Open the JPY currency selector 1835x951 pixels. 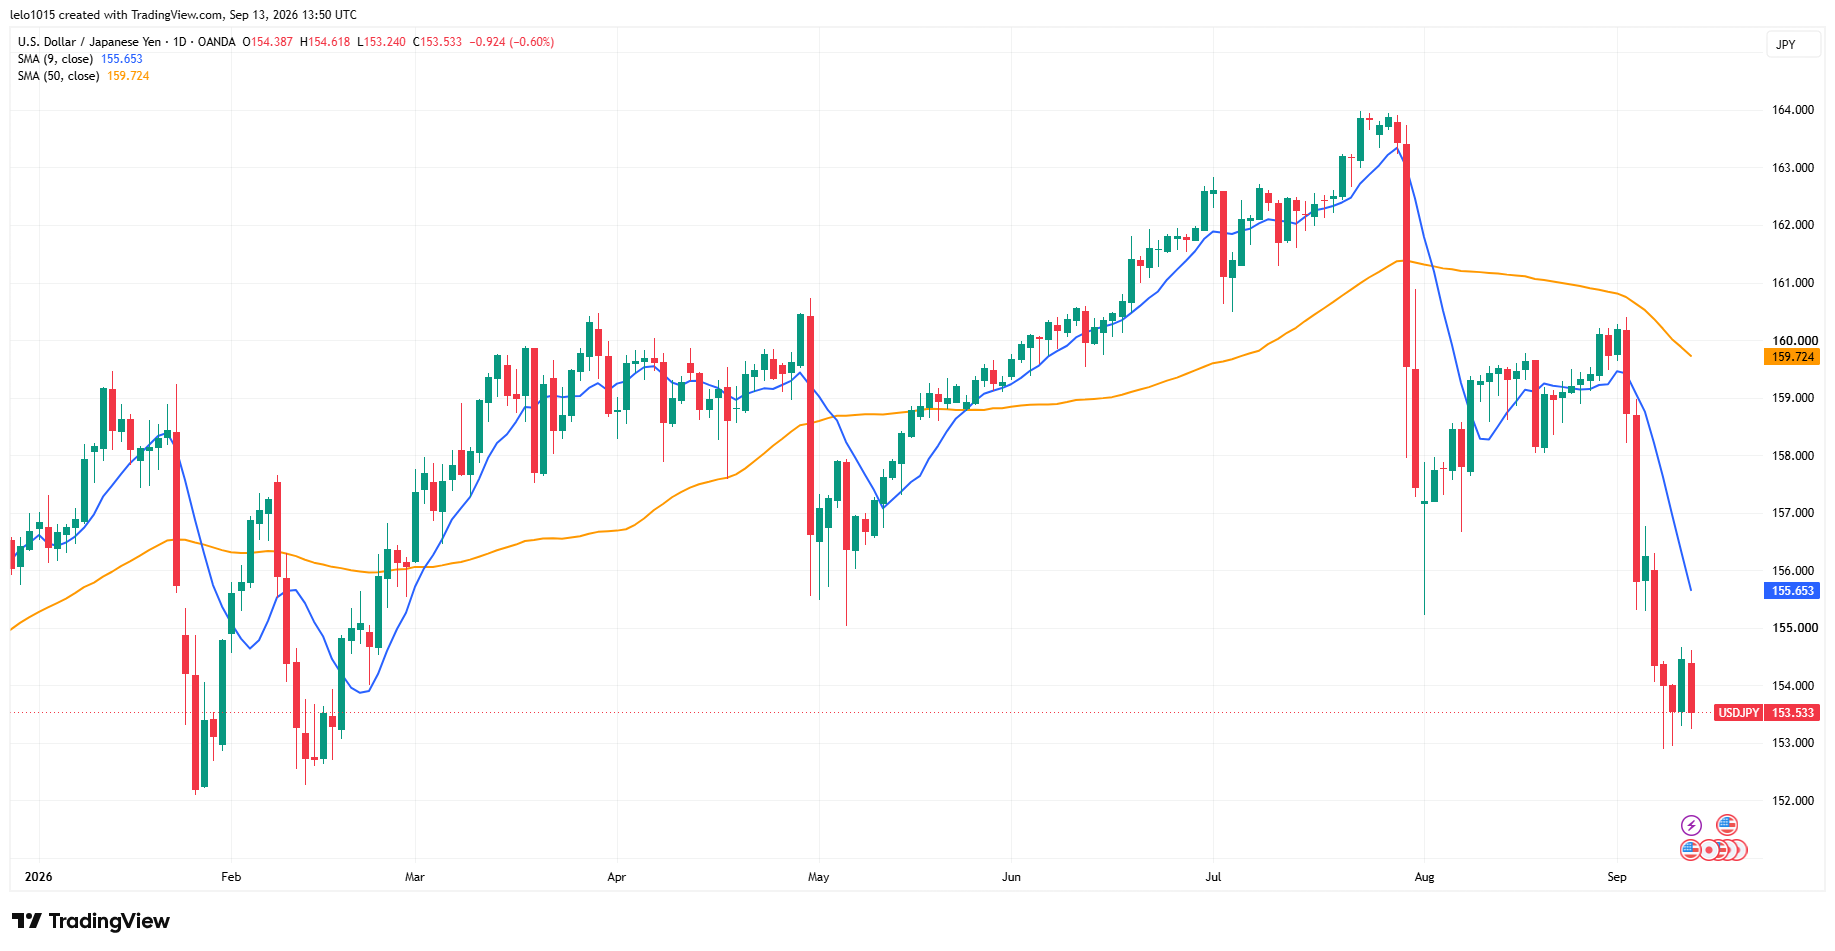tap(1786, 44)
